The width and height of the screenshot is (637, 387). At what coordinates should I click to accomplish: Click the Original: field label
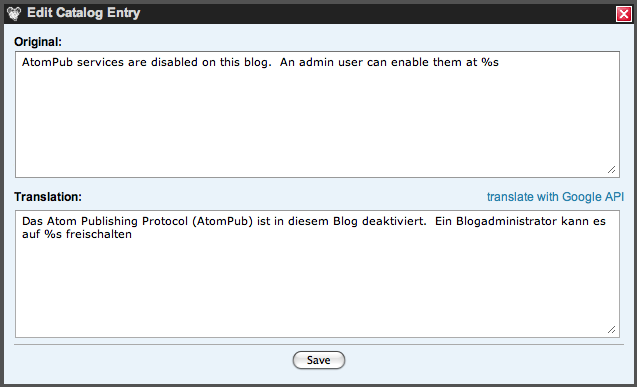(x=38, y=42)
